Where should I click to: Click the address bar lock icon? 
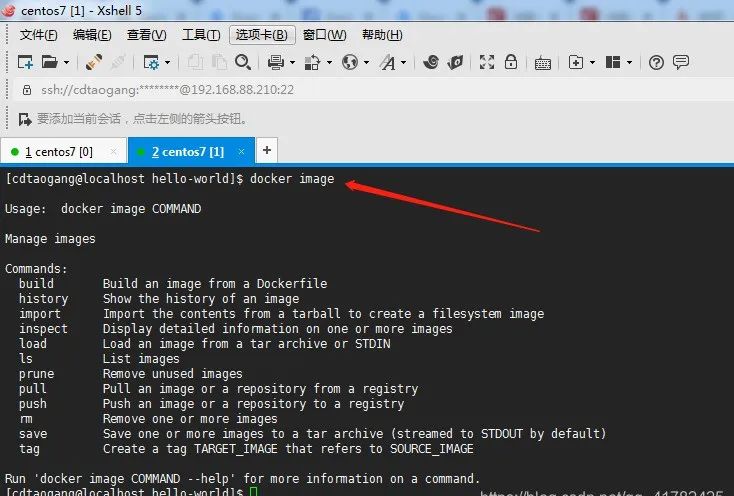27,90
